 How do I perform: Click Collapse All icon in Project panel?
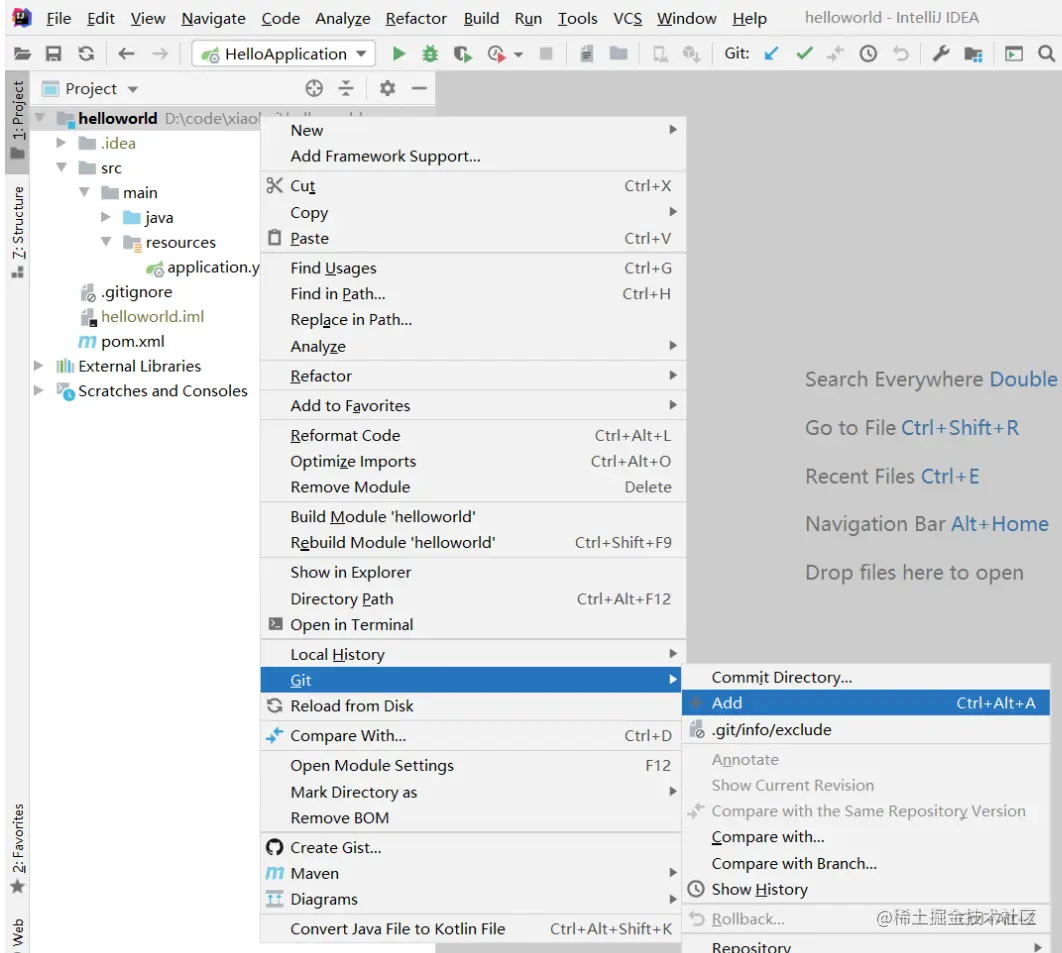click(x=346, y=88)
